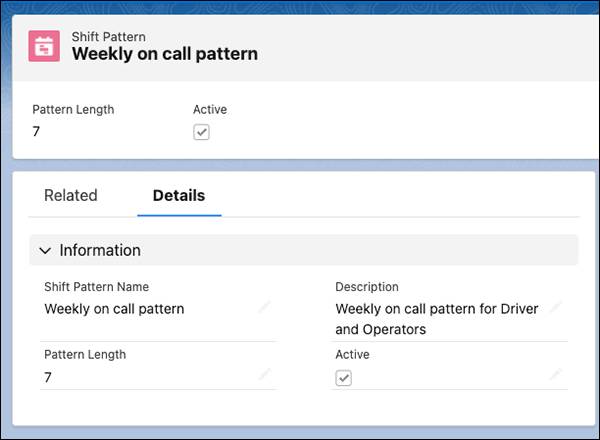Click the Pattern Length value 7 in header
The height and width of the screenshot is (440, 600).
click(36, 131)
